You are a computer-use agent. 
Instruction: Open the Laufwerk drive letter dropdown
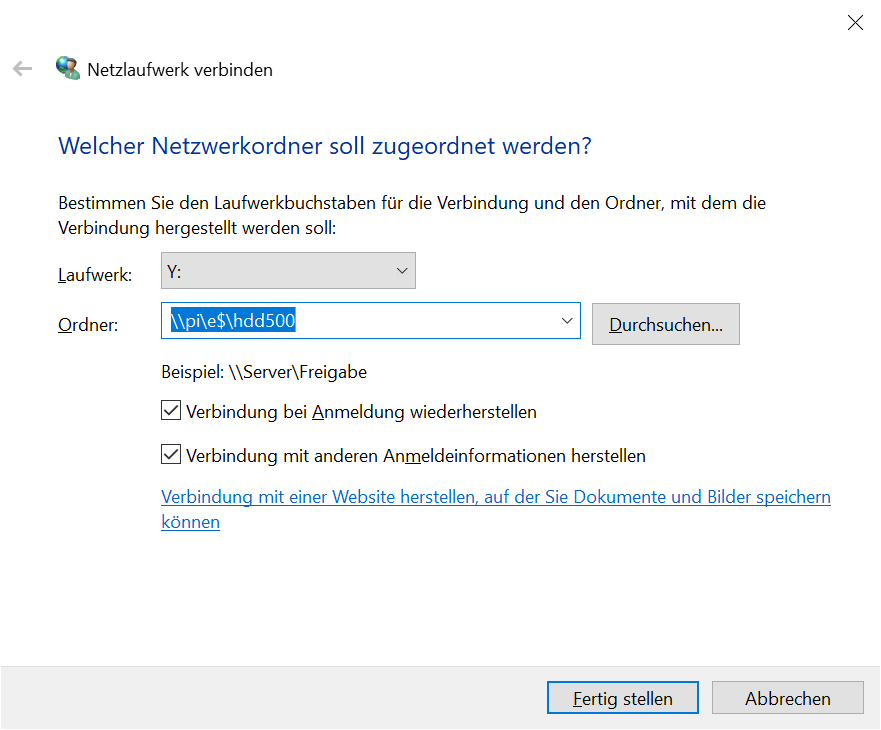(288, 271)
